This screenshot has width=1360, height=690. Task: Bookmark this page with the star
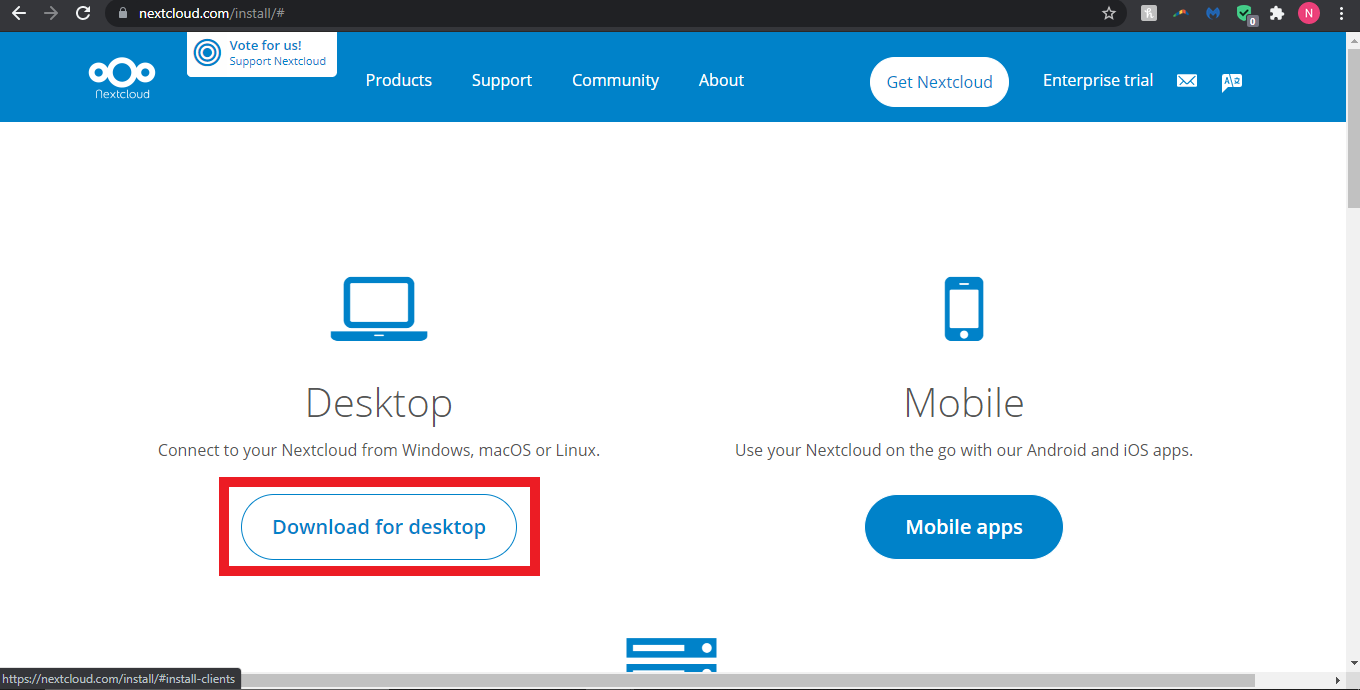point(1108,14)
